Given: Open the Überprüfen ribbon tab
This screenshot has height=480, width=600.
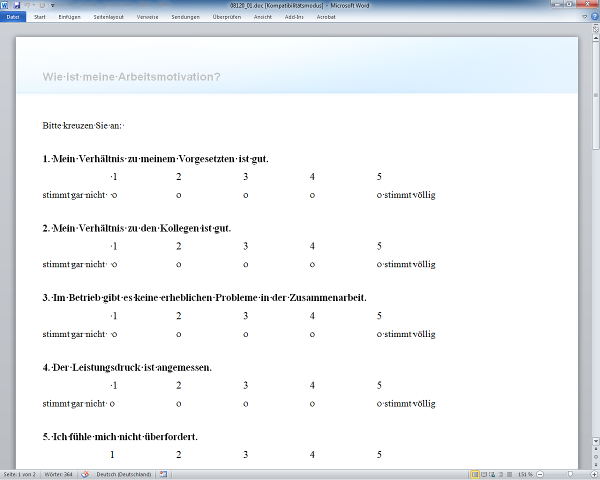Looking at the screenshot, I should (x=227, y=16).
